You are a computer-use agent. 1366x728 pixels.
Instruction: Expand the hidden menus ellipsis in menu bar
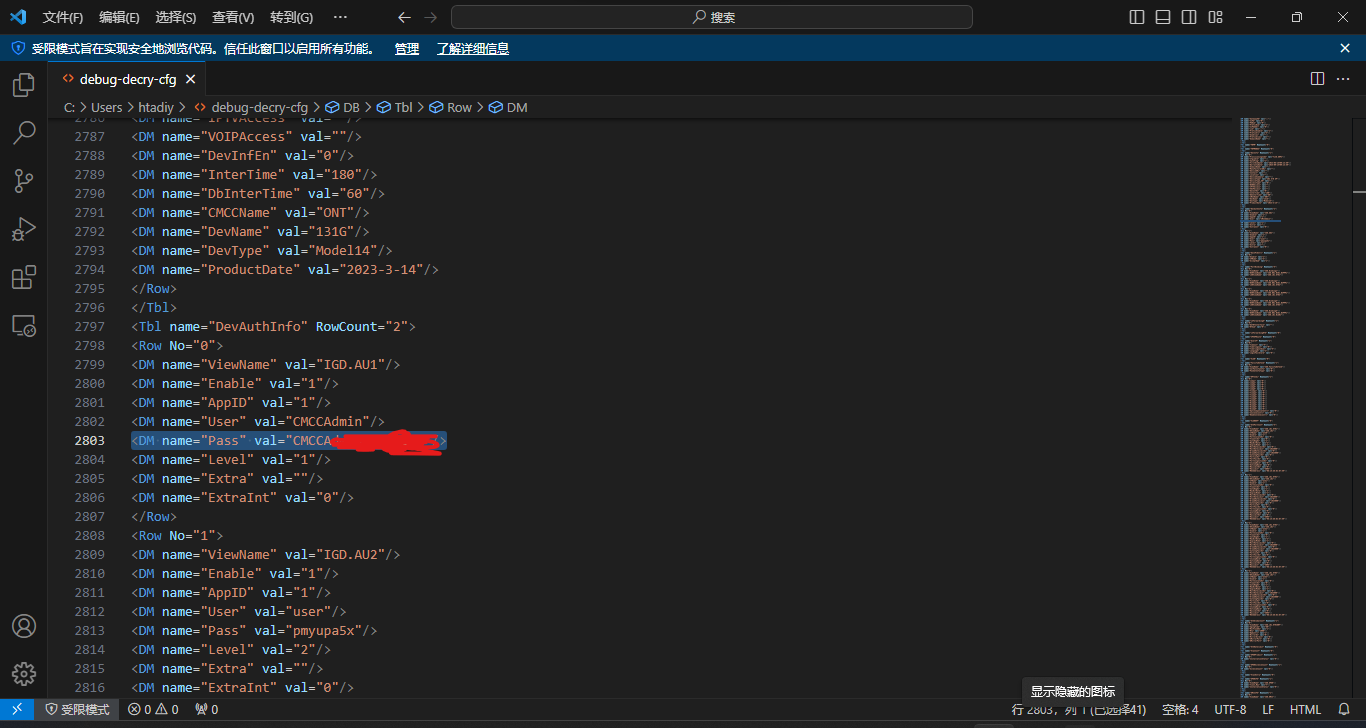point(340,17)
